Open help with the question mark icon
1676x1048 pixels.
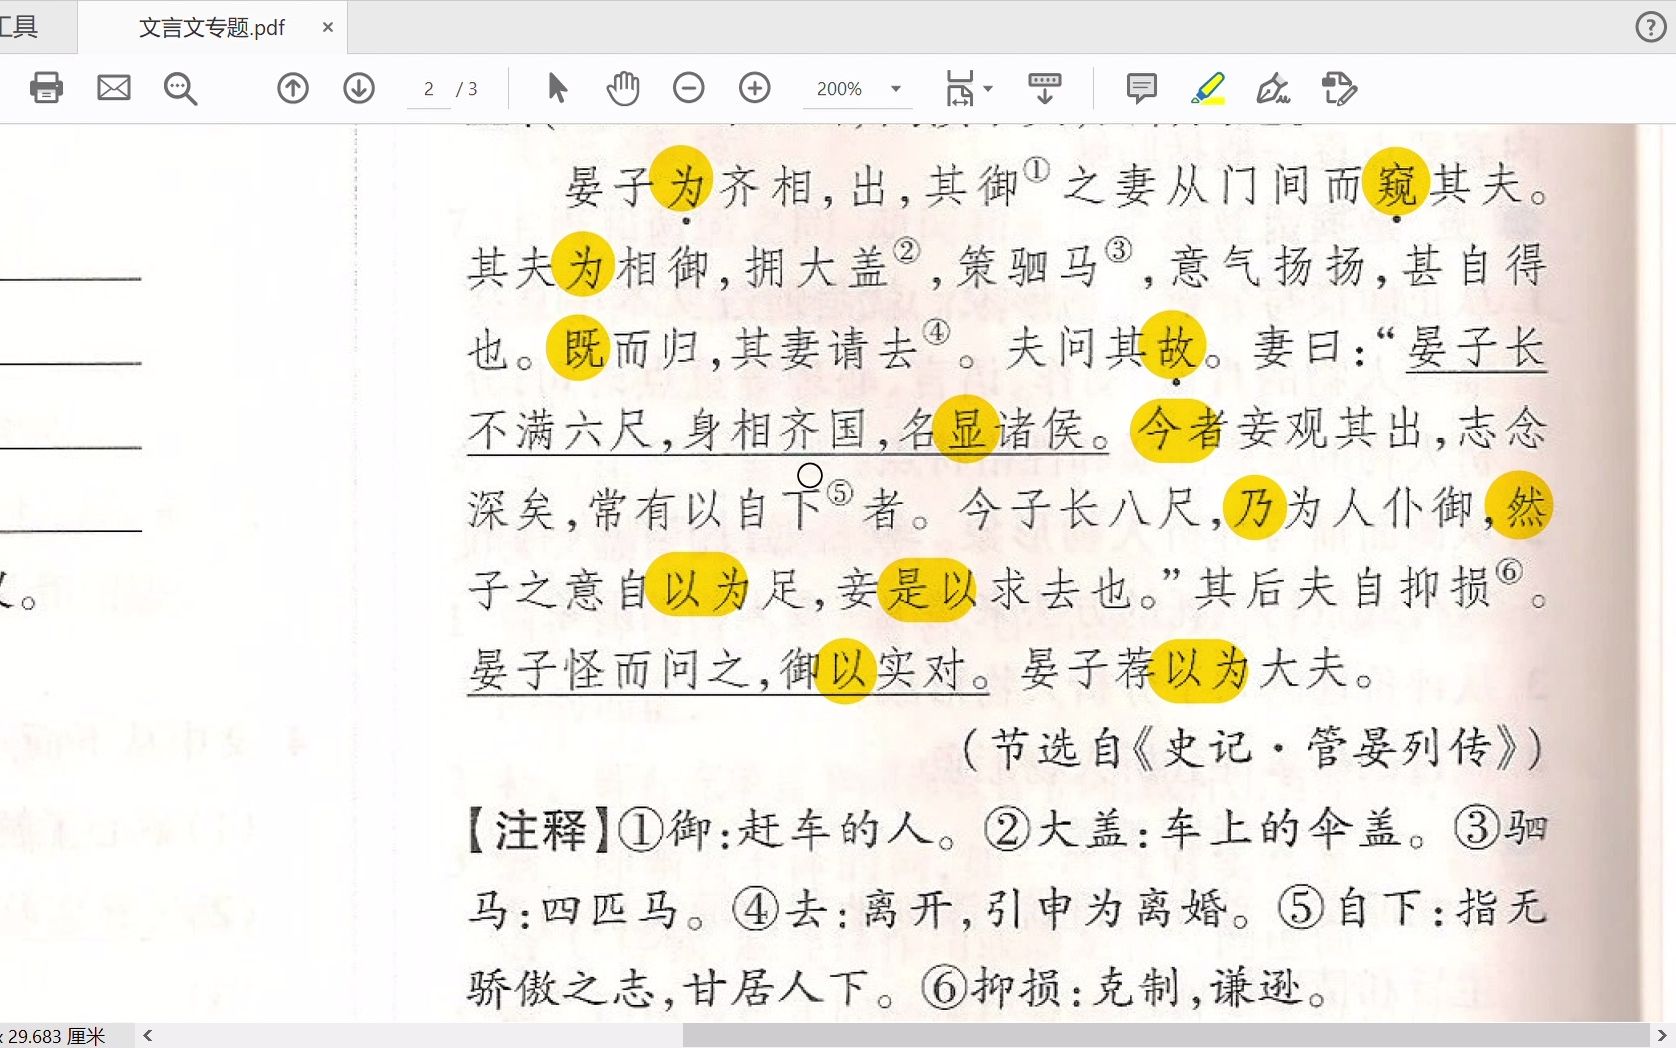(x=1650, y=27)
